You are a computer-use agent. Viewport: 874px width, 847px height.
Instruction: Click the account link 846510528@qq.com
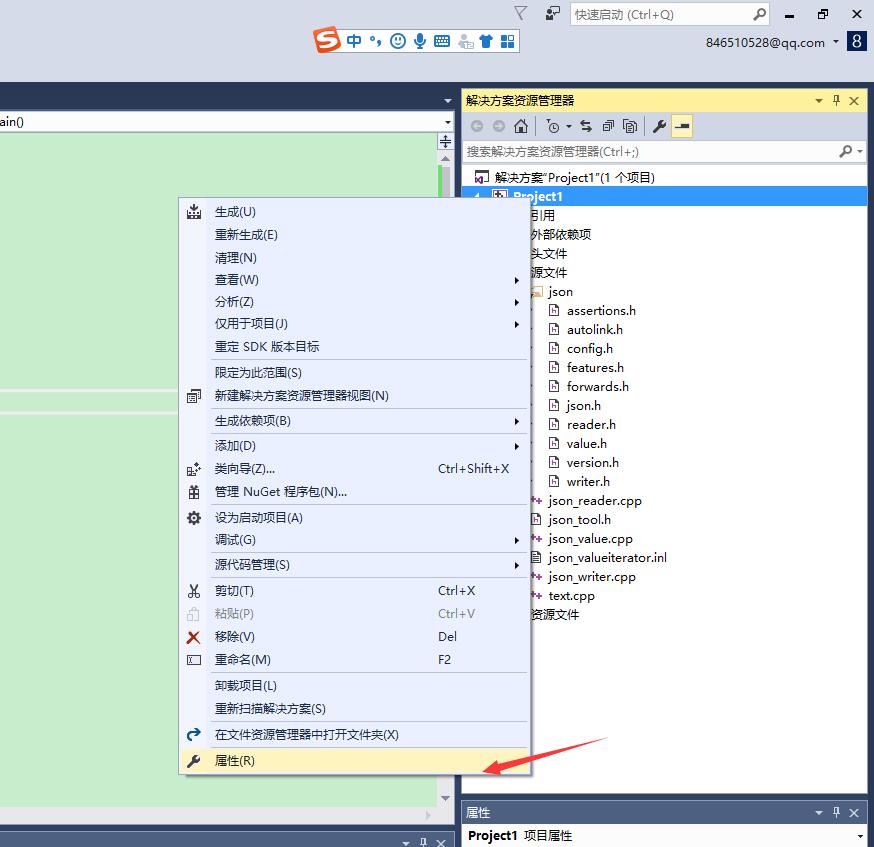(x=766, y=43)
